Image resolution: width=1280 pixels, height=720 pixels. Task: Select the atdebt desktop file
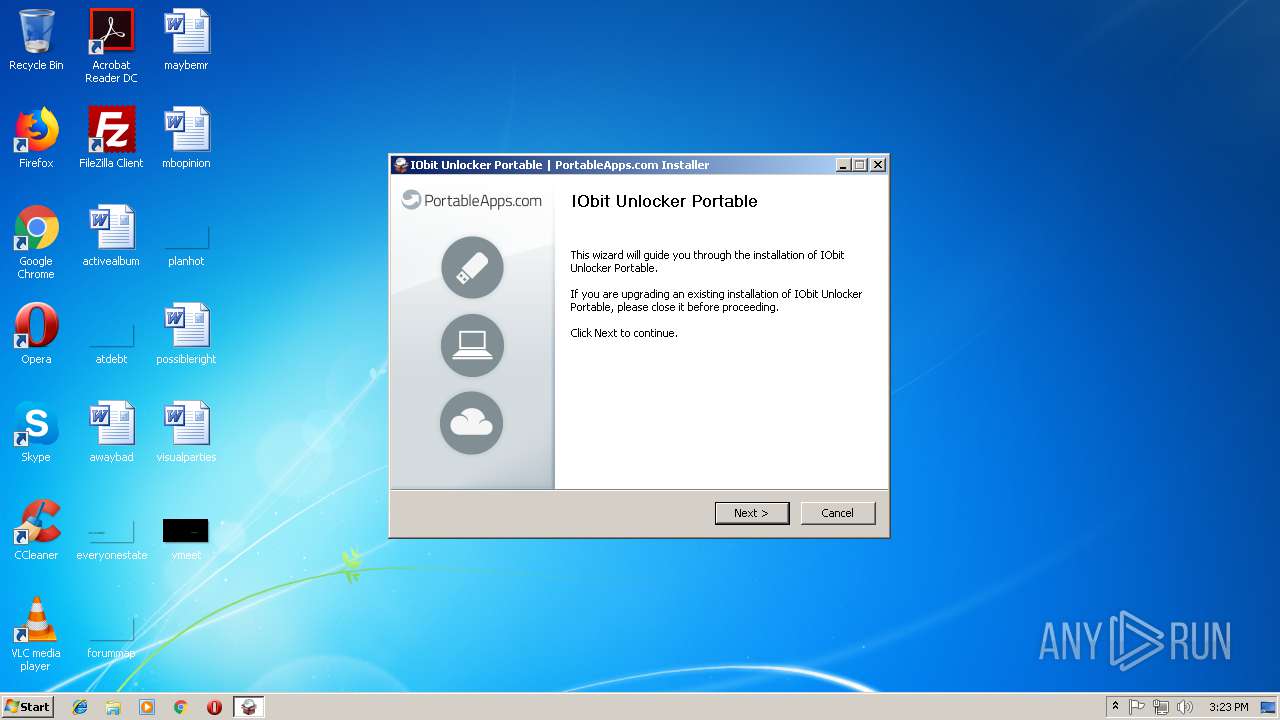(x=111, y=344)
